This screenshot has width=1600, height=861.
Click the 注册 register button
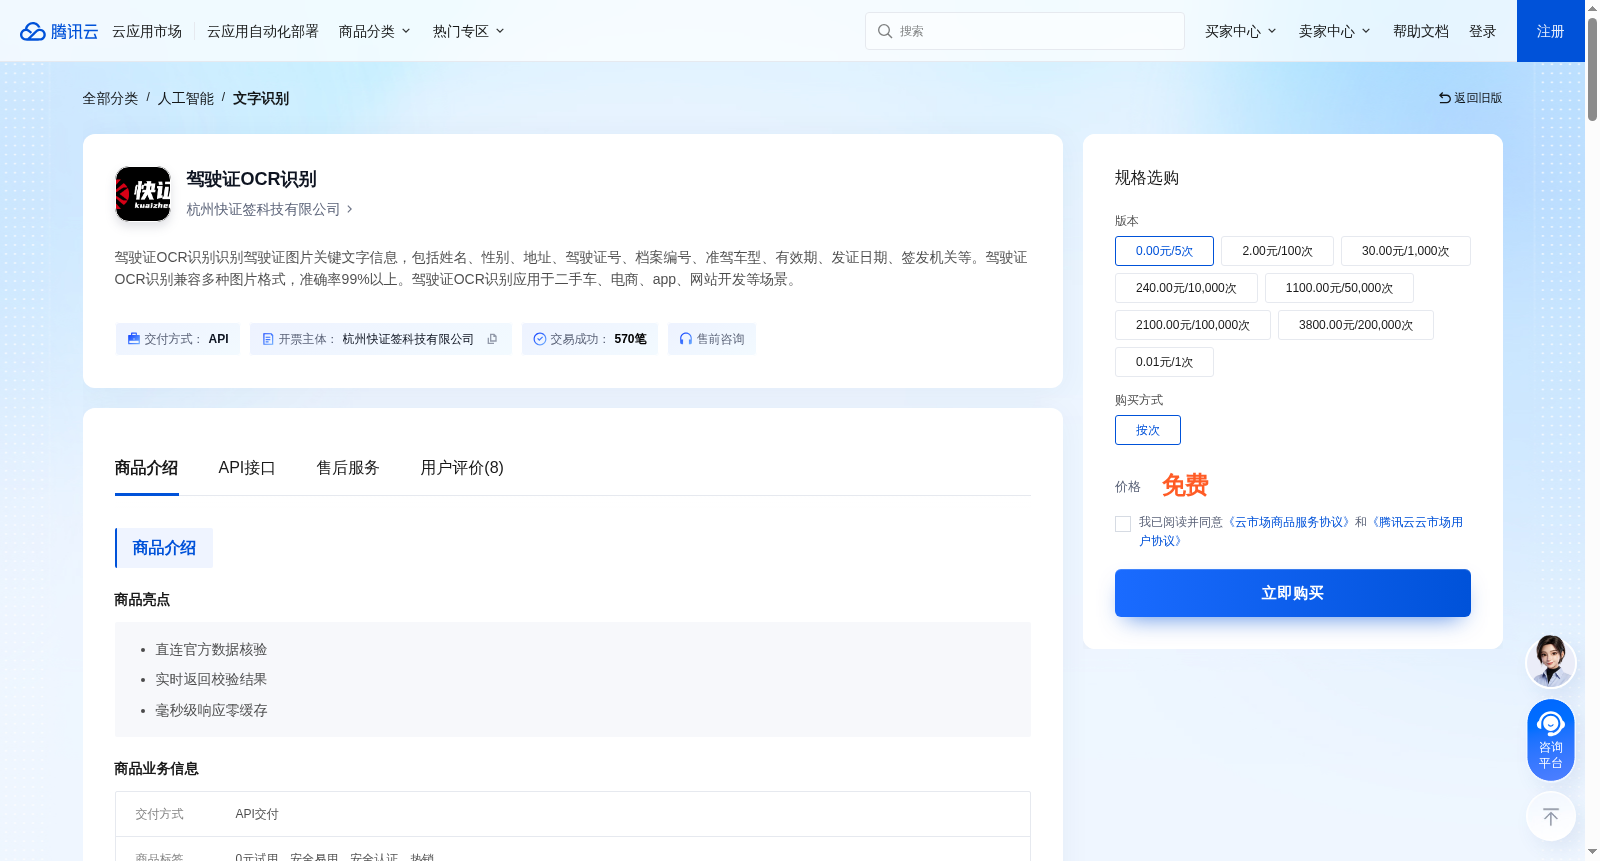(1551, 31)
